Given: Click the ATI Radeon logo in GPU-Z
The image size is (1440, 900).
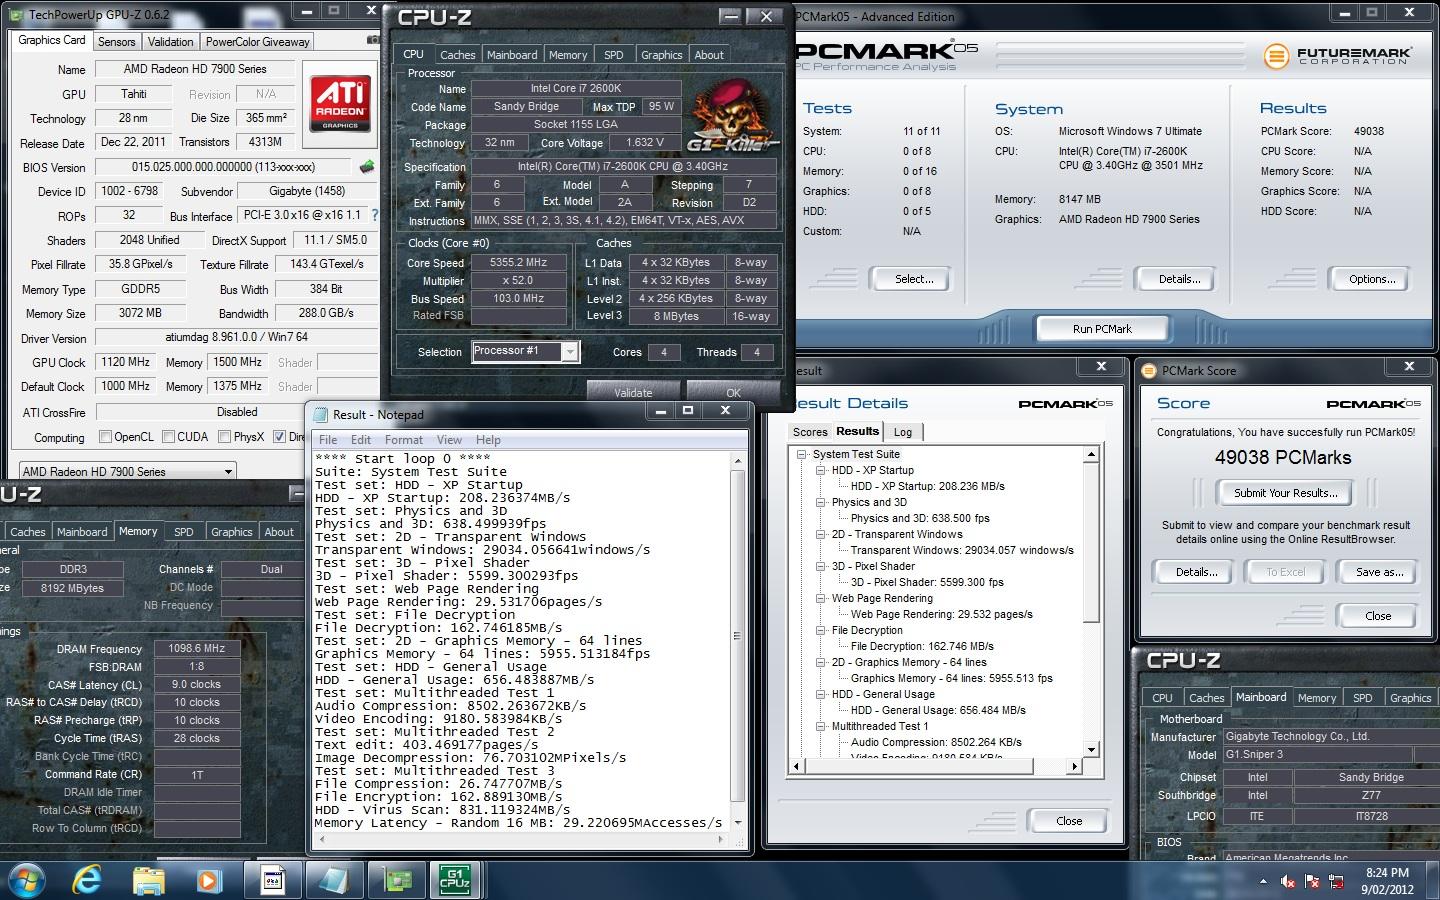Looking at the screenshot, I should tap(340, 103).
